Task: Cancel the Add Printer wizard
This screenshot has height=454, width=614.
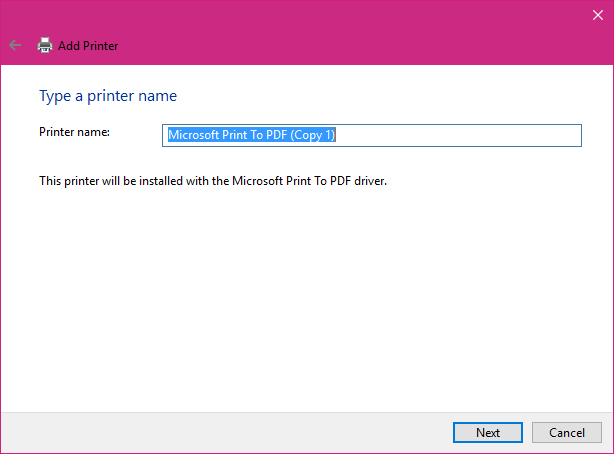Action: point(567,432)
